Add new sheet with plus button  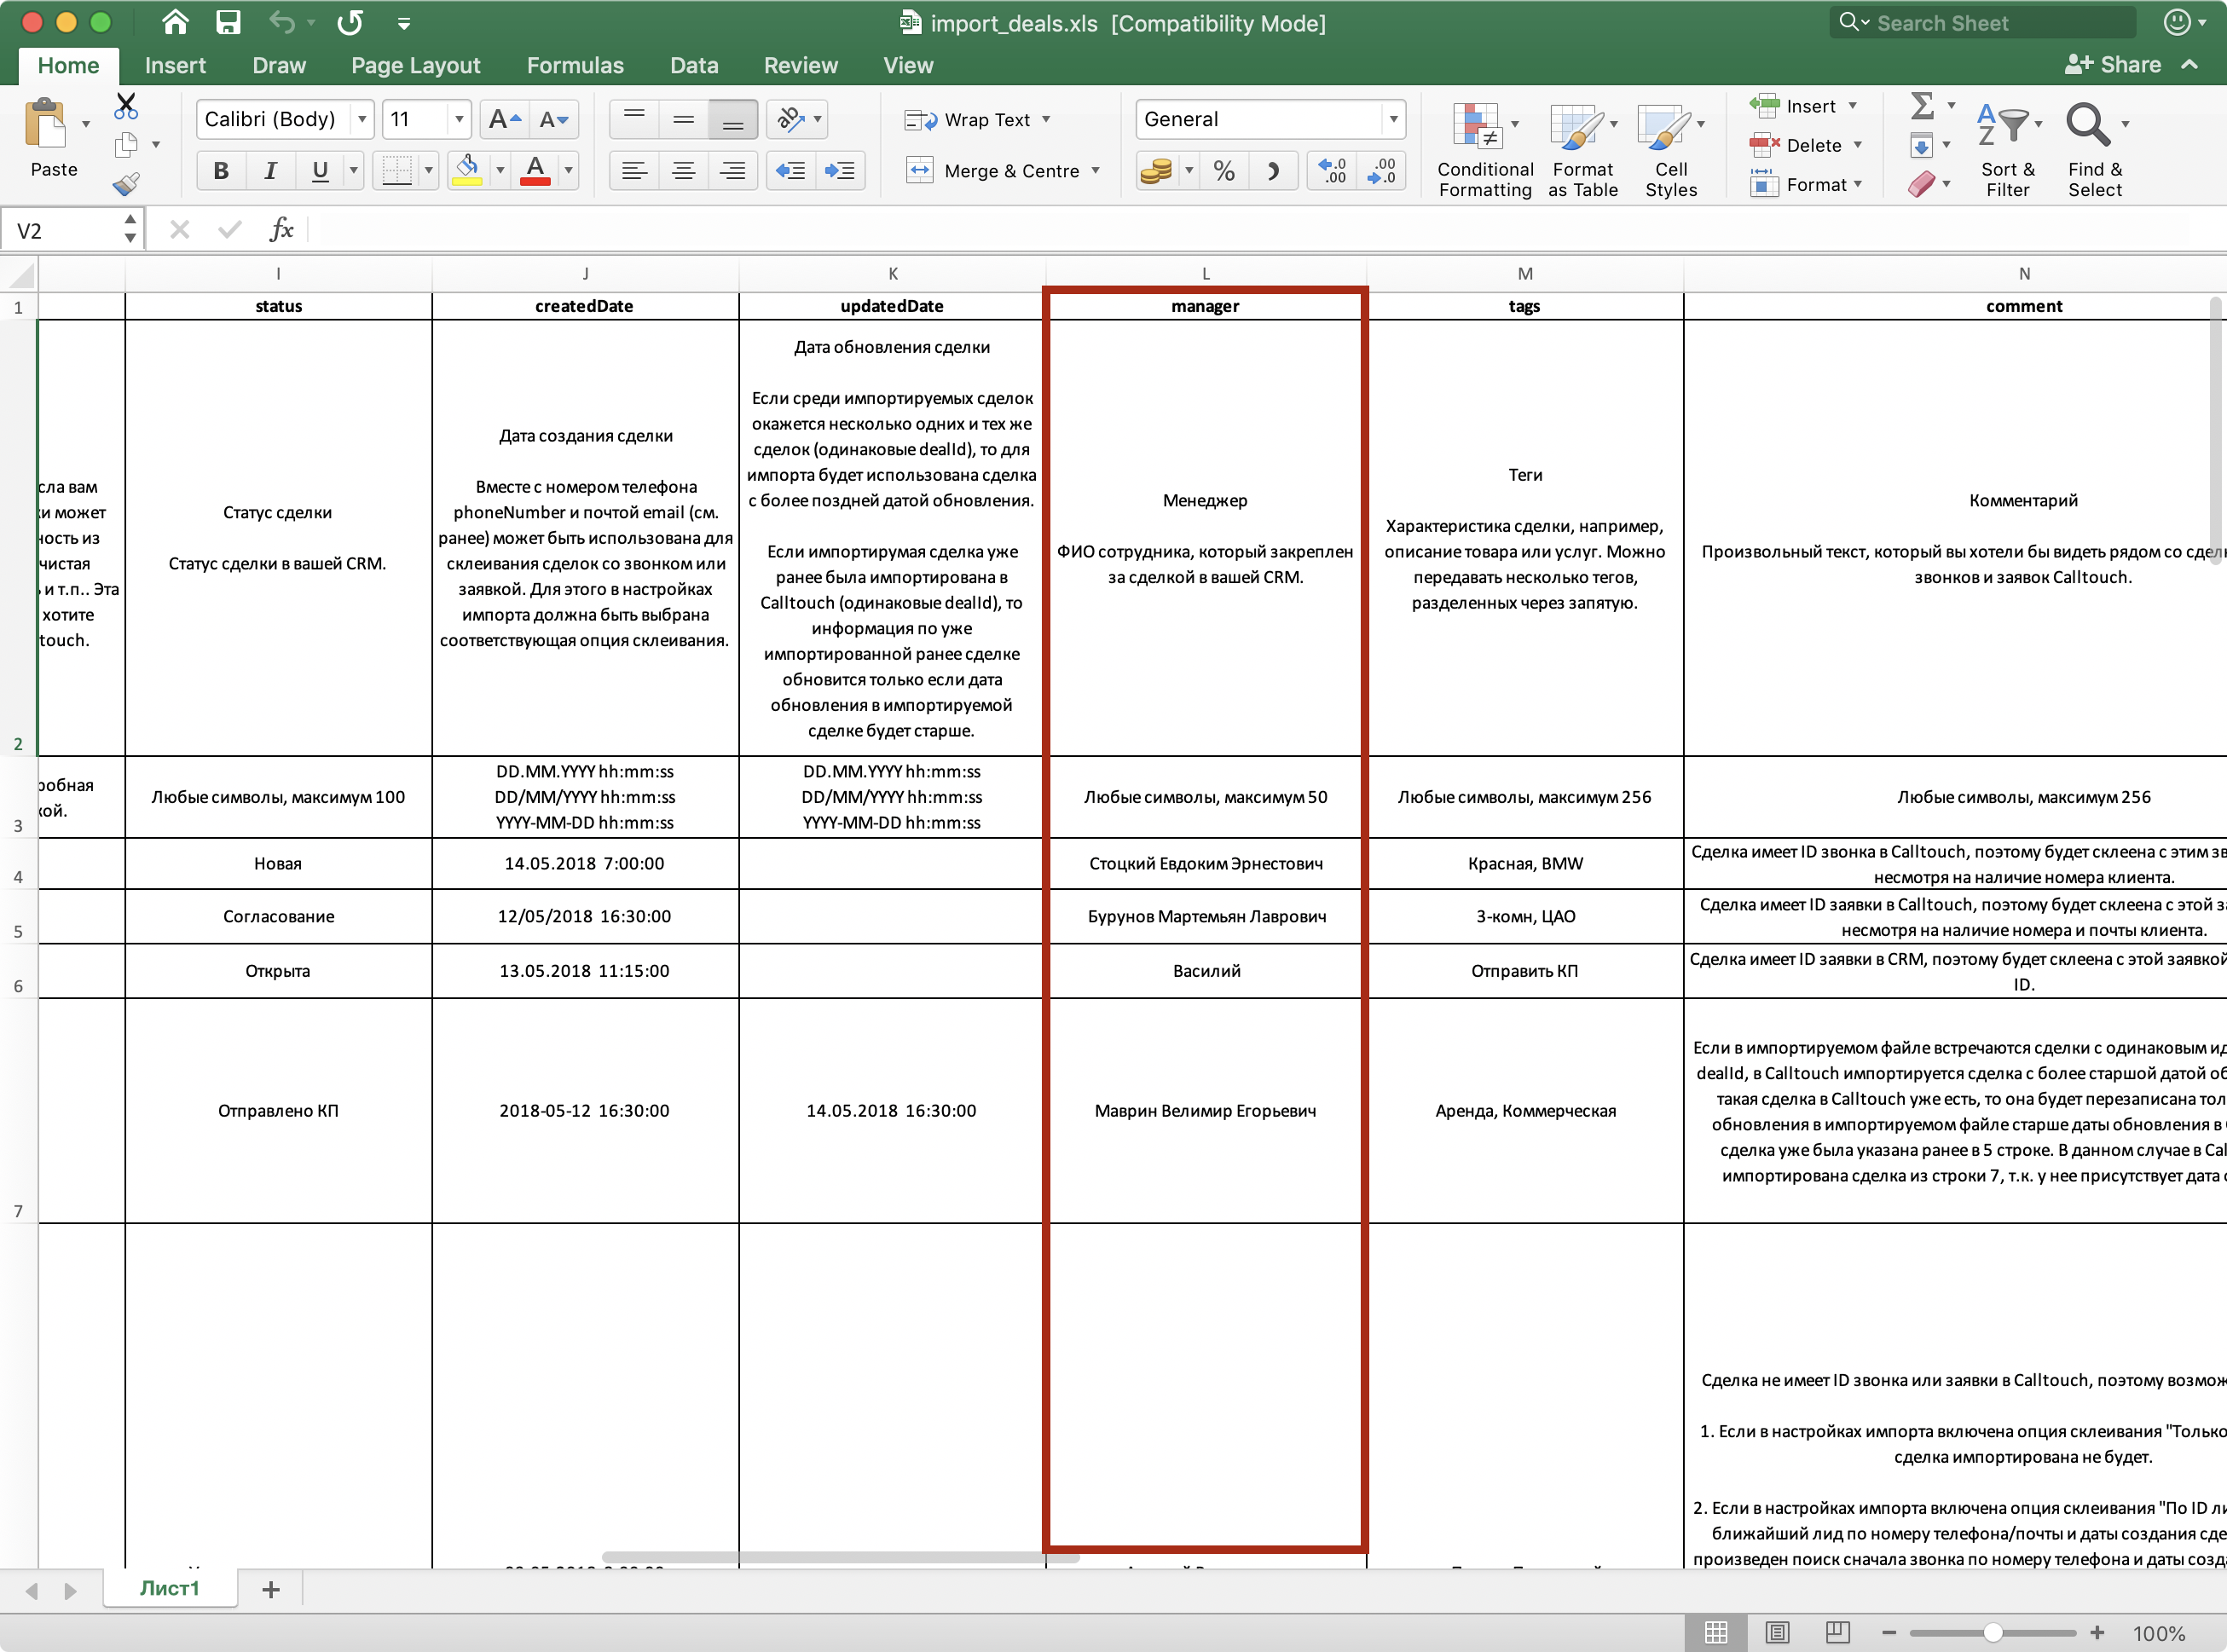[271, 1589]
